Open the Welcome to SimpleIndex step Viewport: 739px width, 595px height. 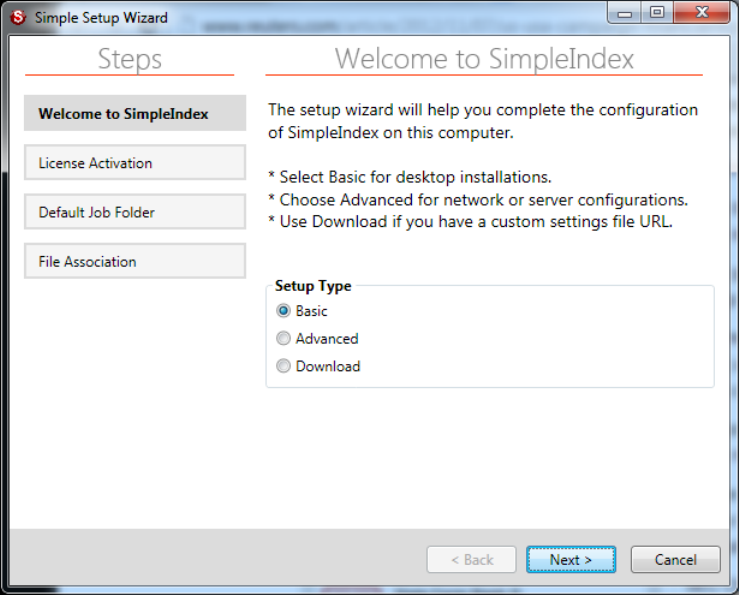point(134,113)
